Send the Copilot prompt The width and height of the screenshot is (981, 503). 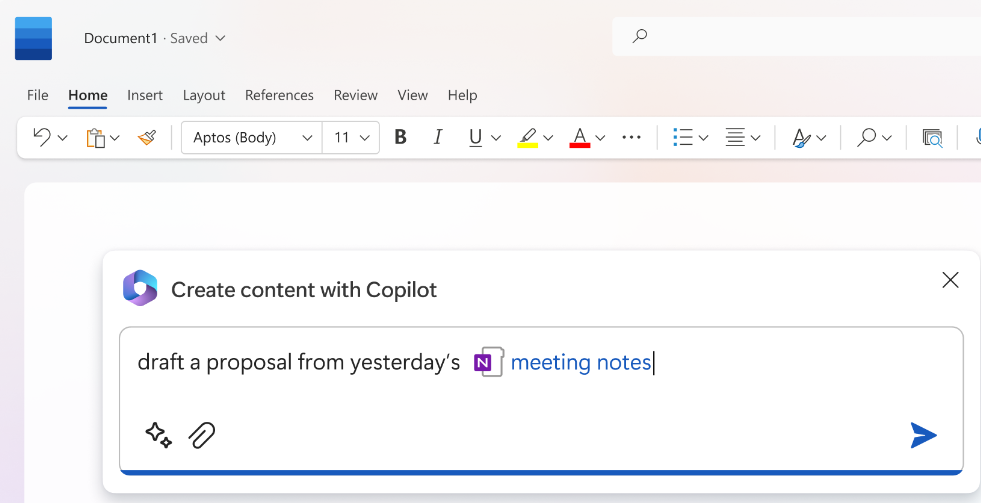(x=923, y=435)
